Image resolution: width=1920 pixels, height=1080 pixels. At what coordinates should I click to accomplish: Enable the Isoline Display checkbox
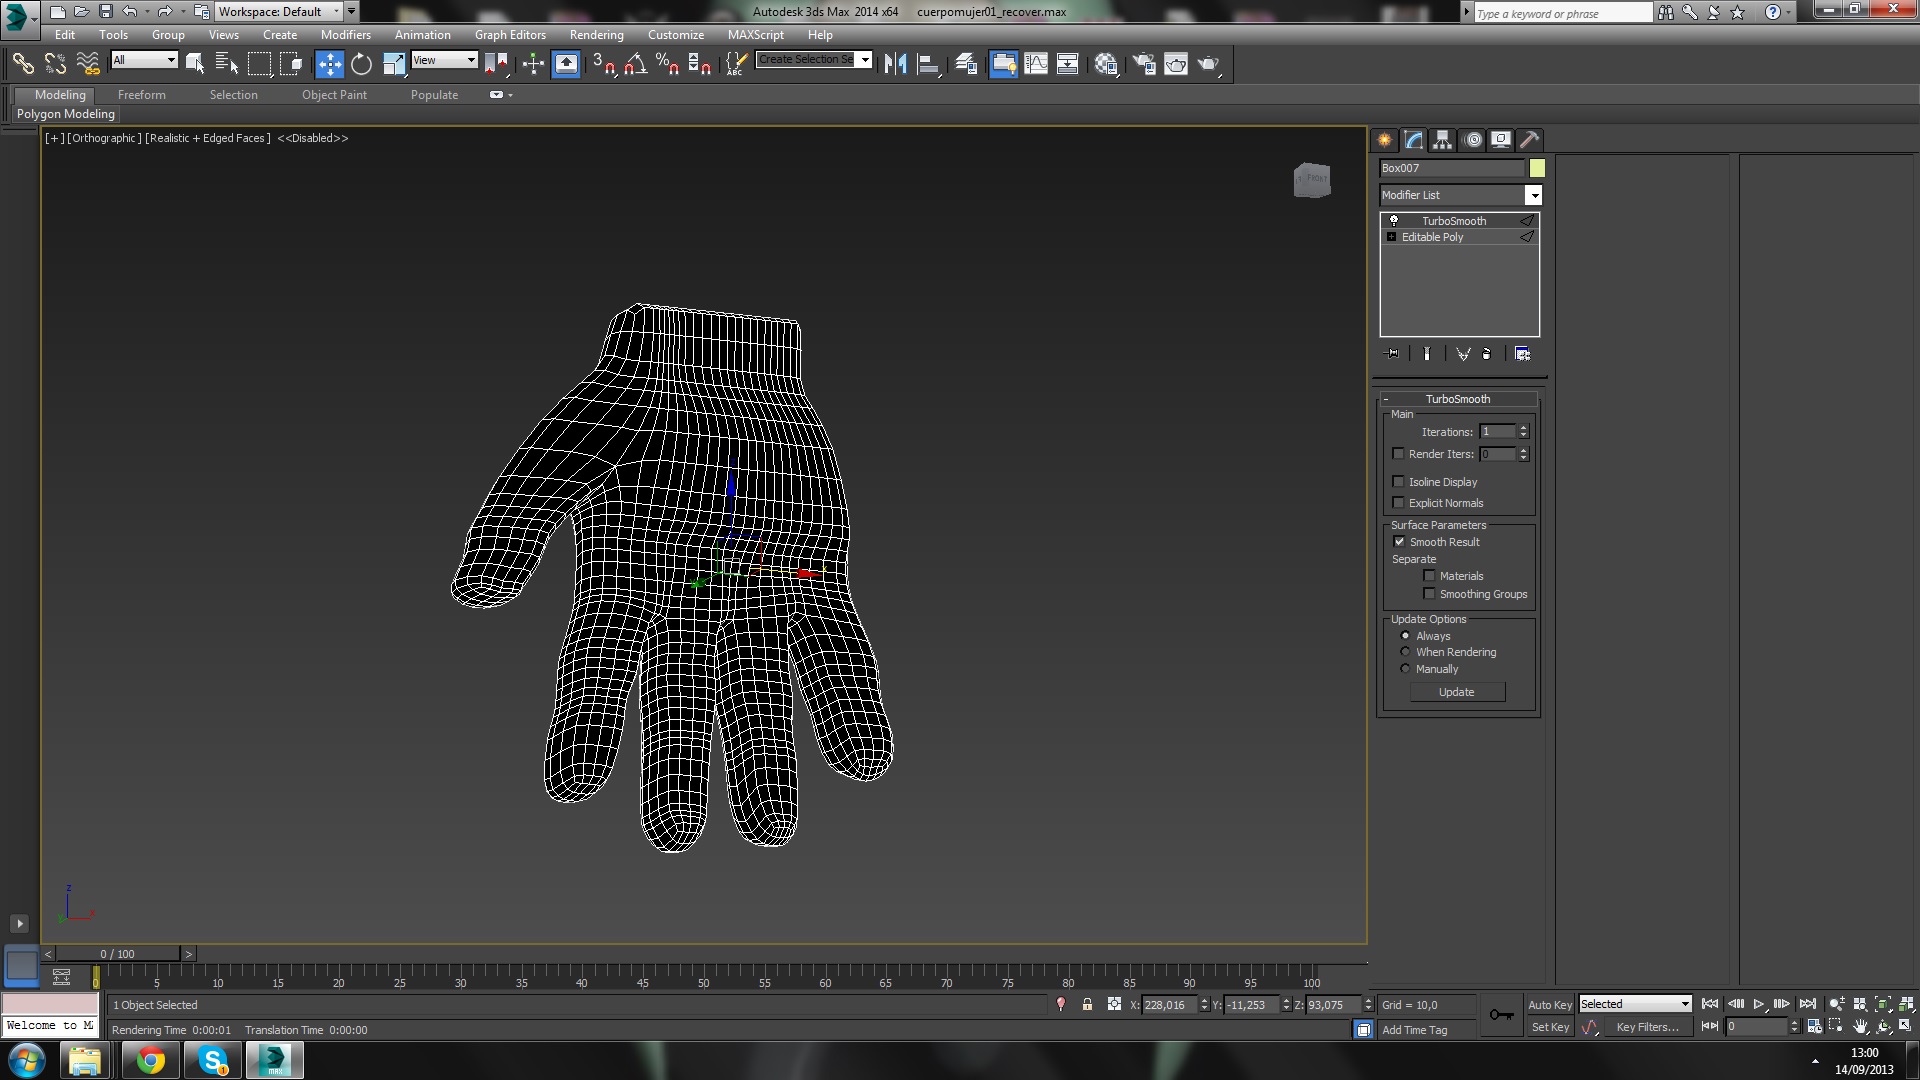click(1399, 482)
